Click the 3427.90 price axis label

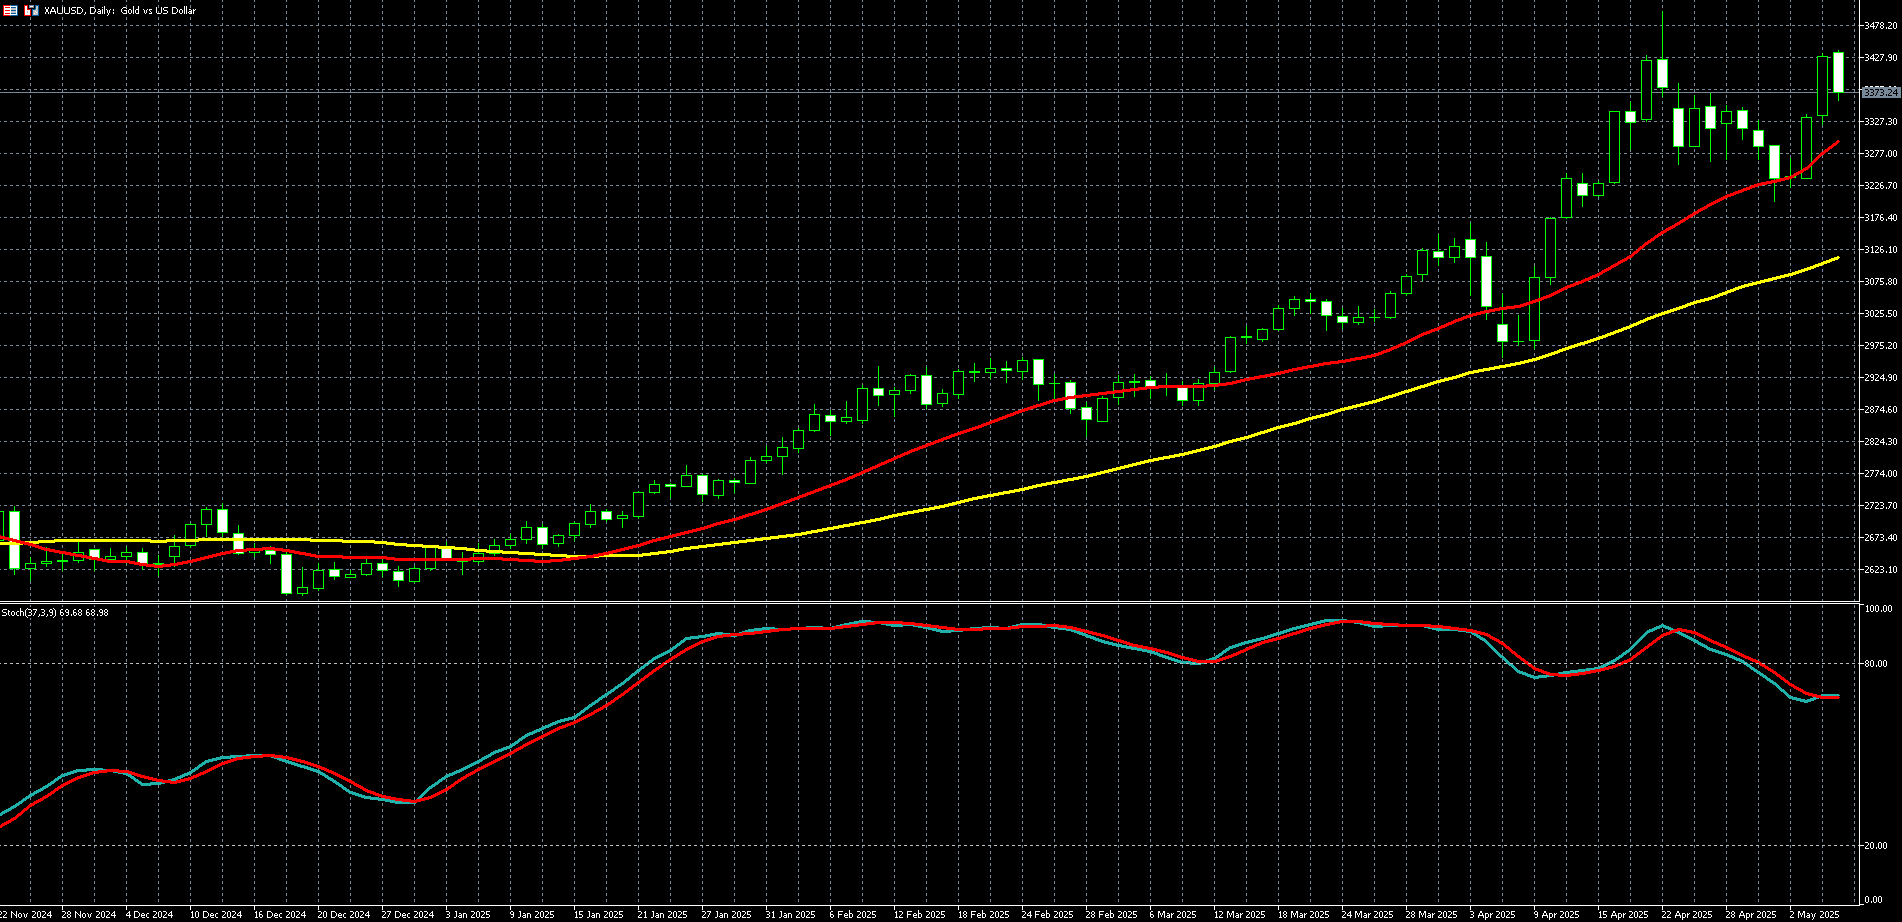[x=1880, y=58]
